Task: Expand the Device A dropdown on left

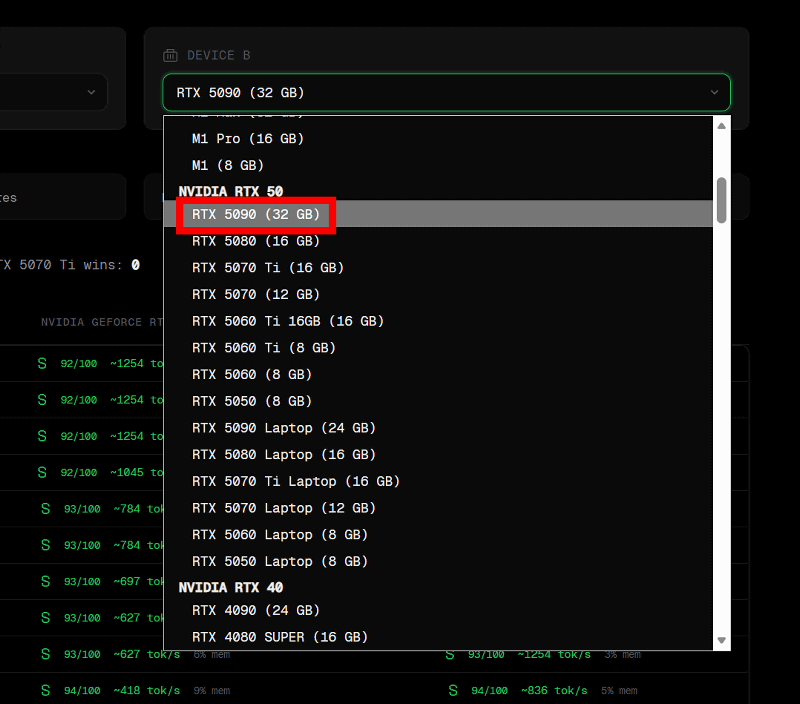Action: point(91,92)
